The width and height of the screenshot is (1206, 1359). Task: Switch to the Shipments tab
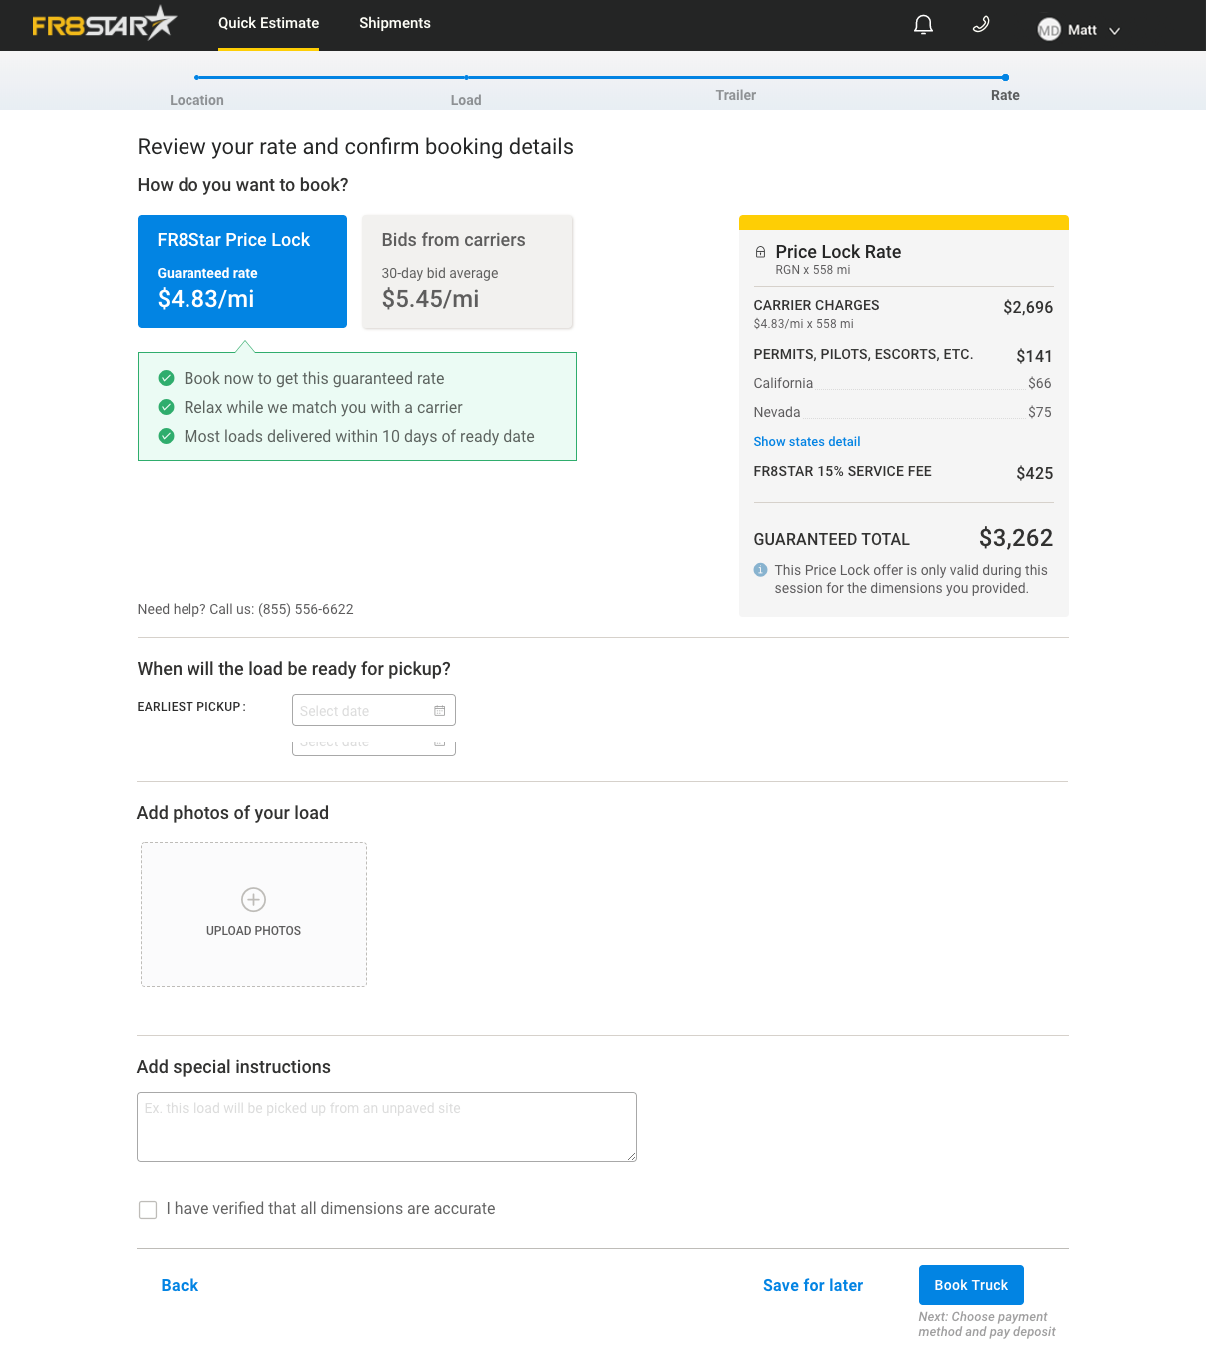[394, 23]
